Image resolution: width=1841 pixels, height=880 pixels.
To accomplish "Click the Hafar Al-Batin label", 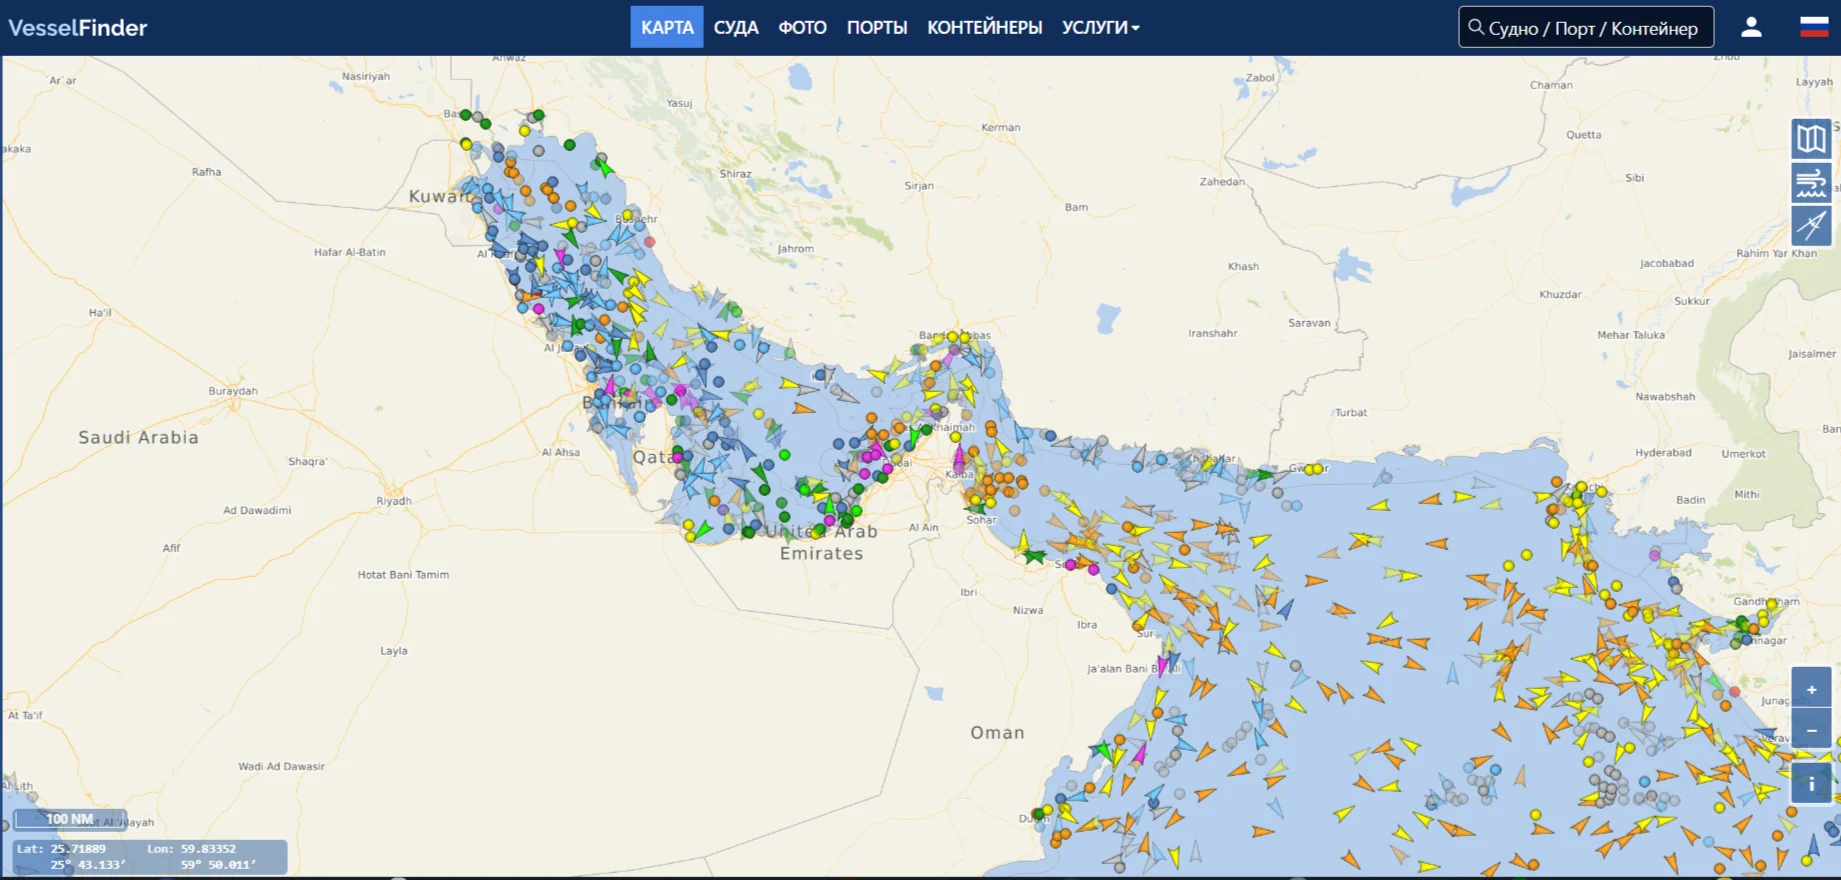I will point(350,252).
